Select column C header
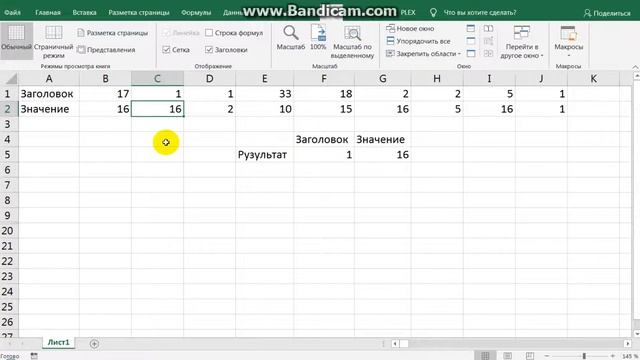 [x=157, y=78]
